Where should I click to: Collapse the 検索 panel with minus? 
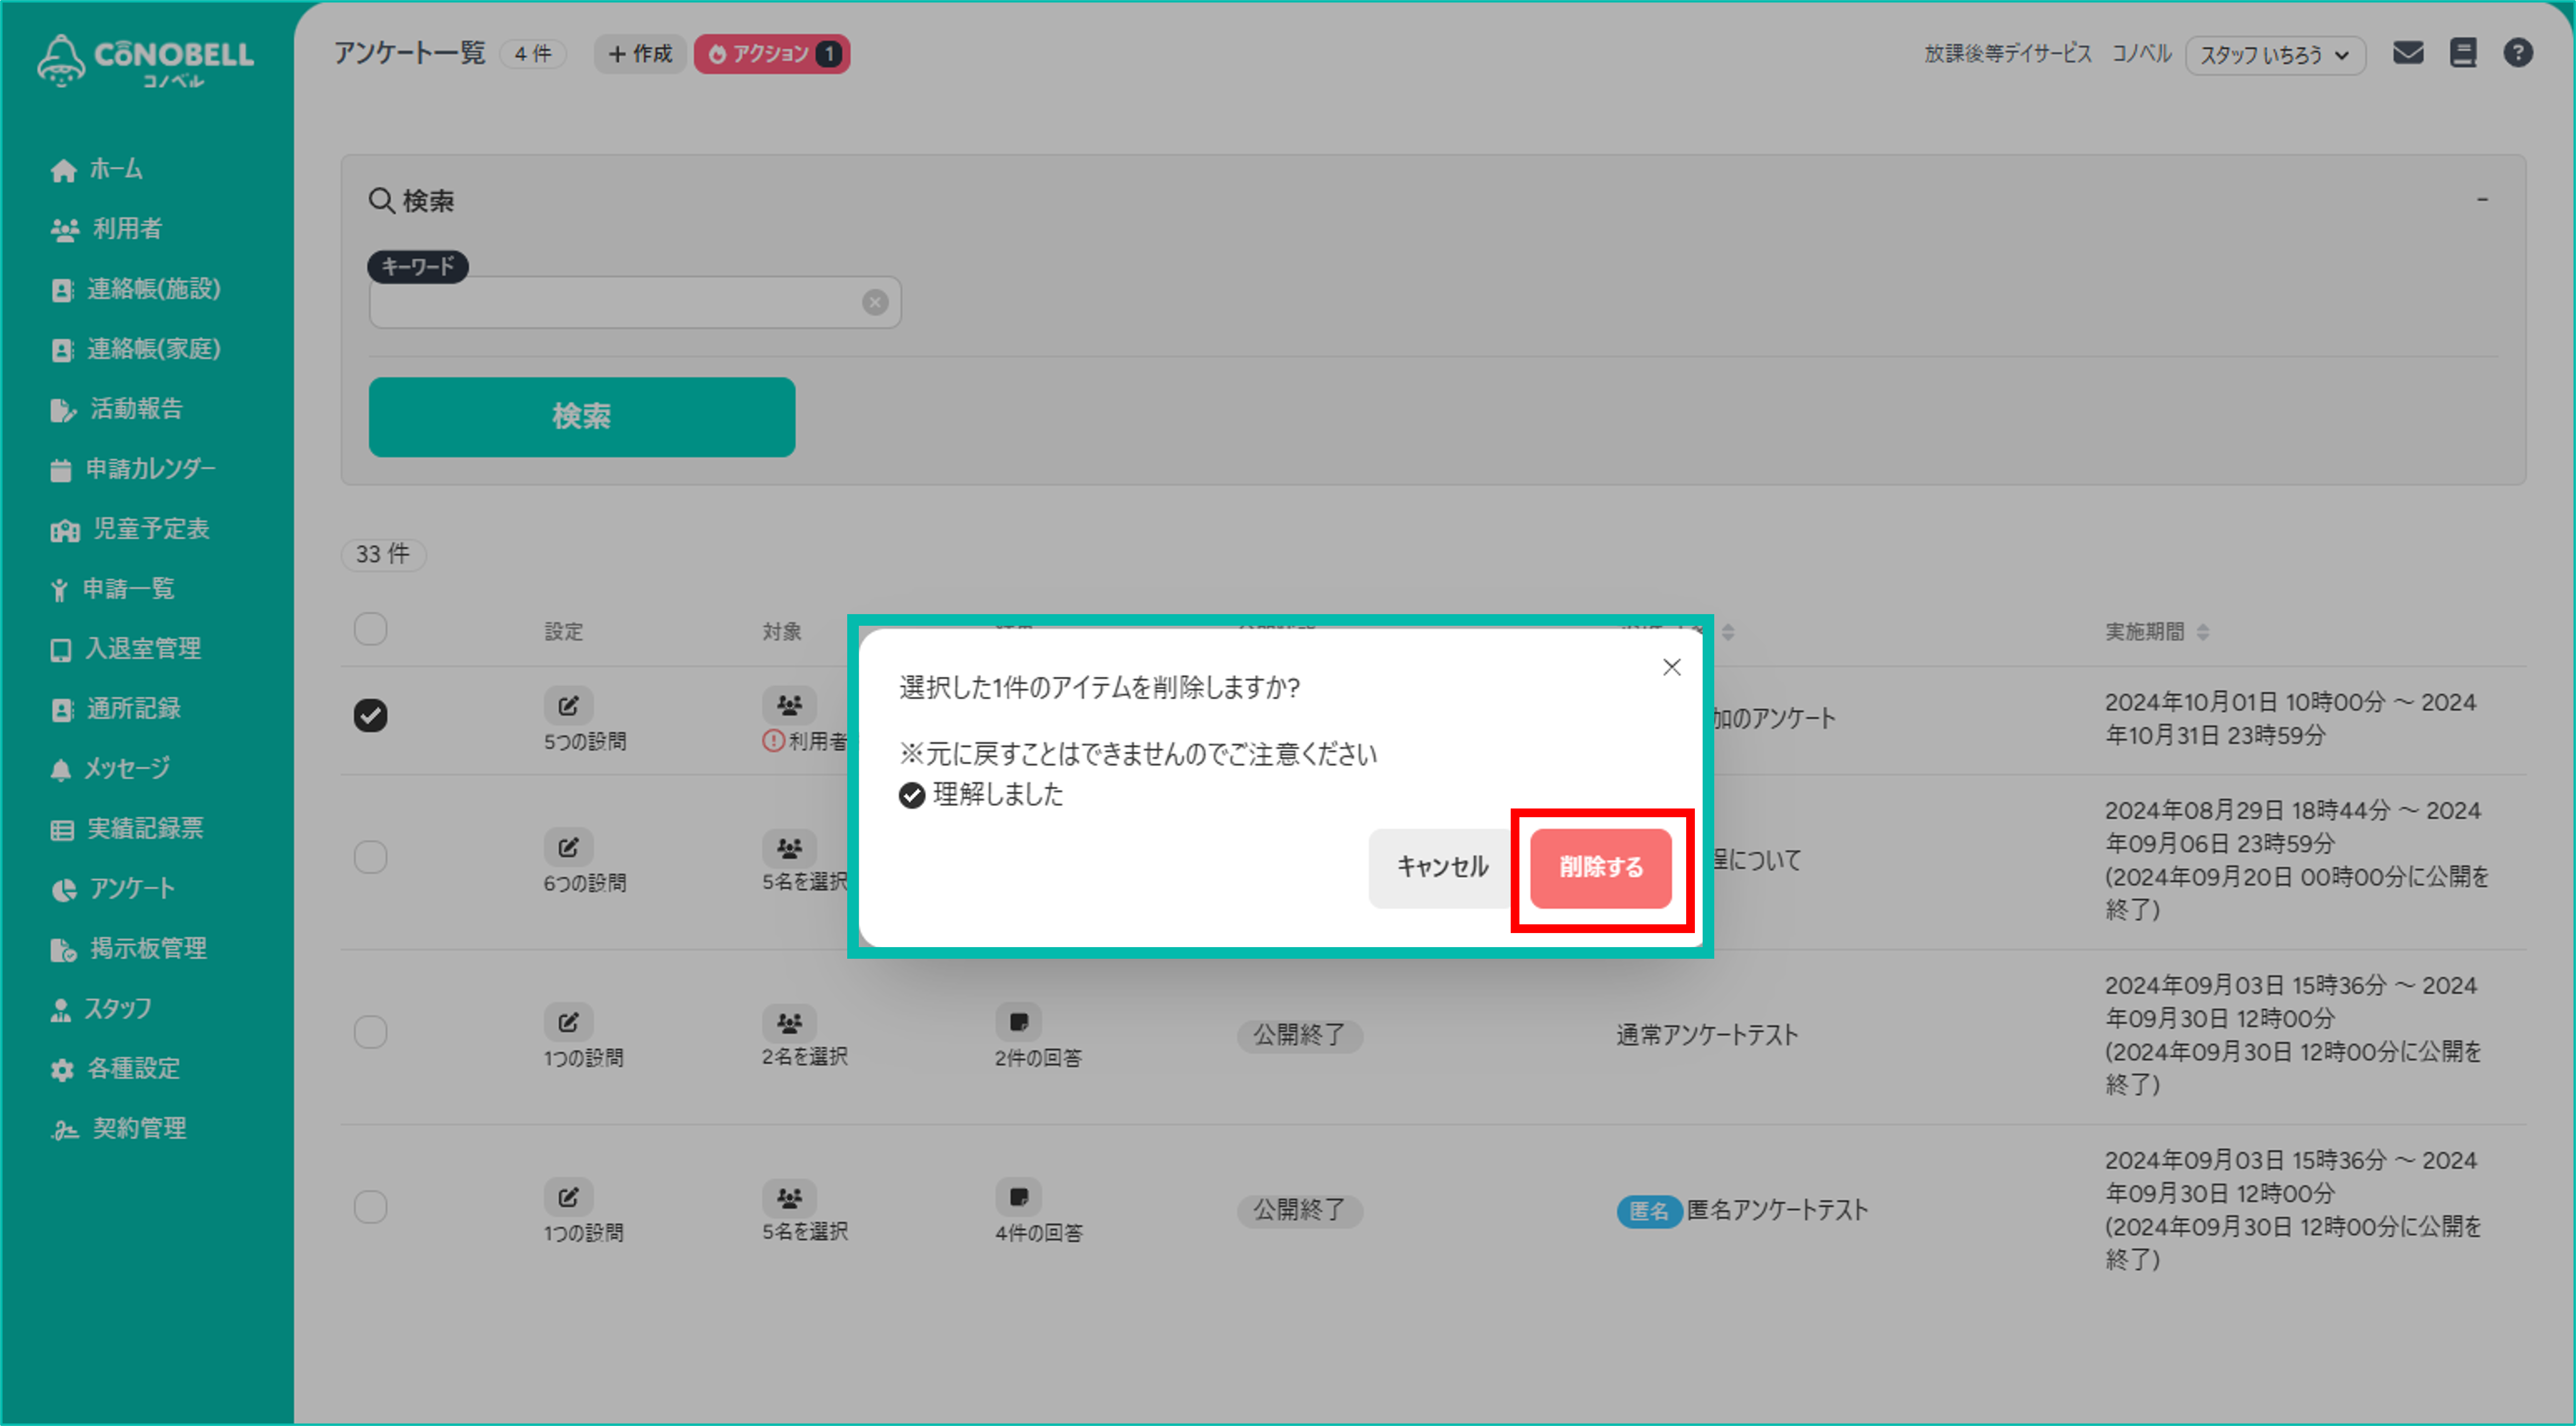pos(2482,200)
